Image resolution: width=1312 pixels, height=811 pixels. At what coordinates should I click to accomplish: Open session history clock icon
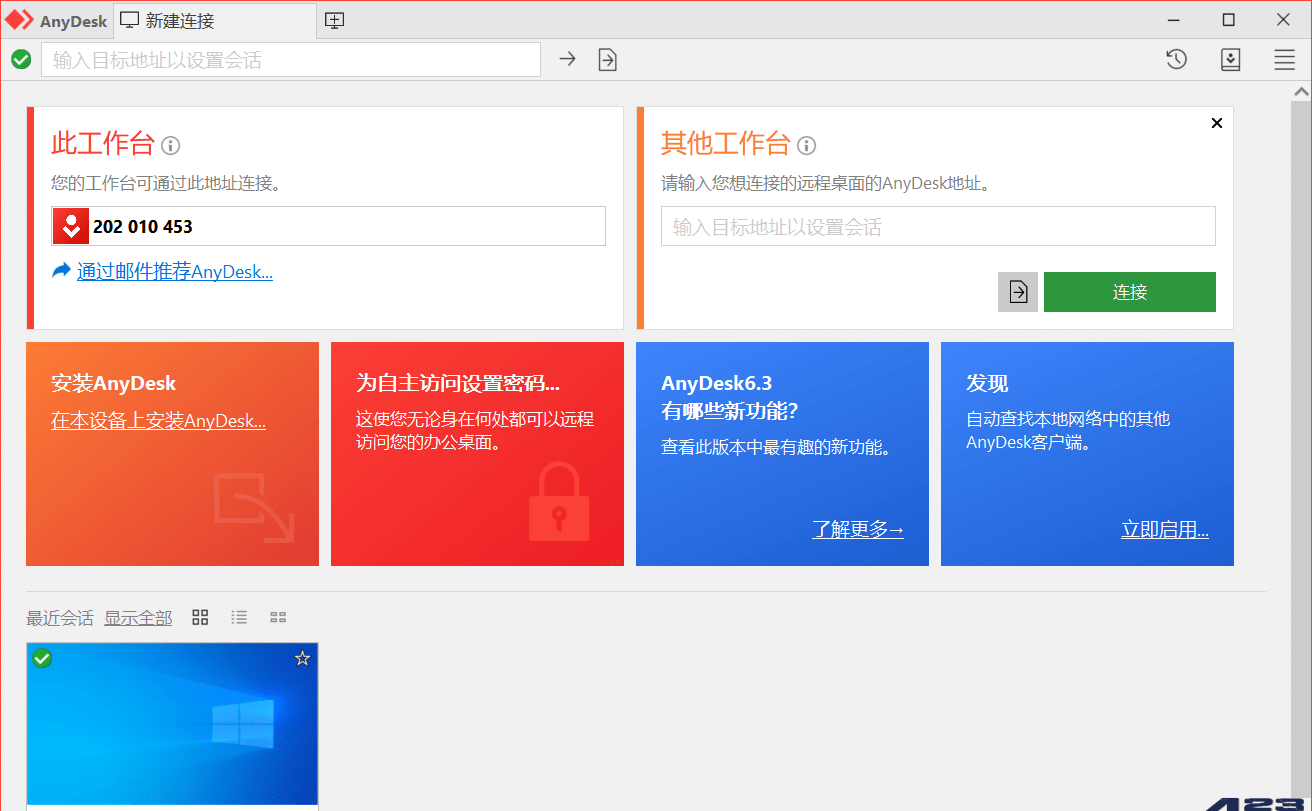1177,60
